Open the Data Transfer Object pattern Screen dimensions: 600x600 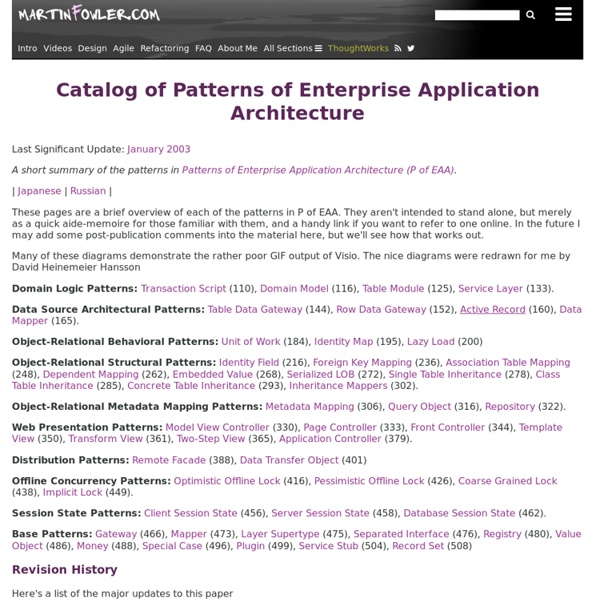(289, 460)
